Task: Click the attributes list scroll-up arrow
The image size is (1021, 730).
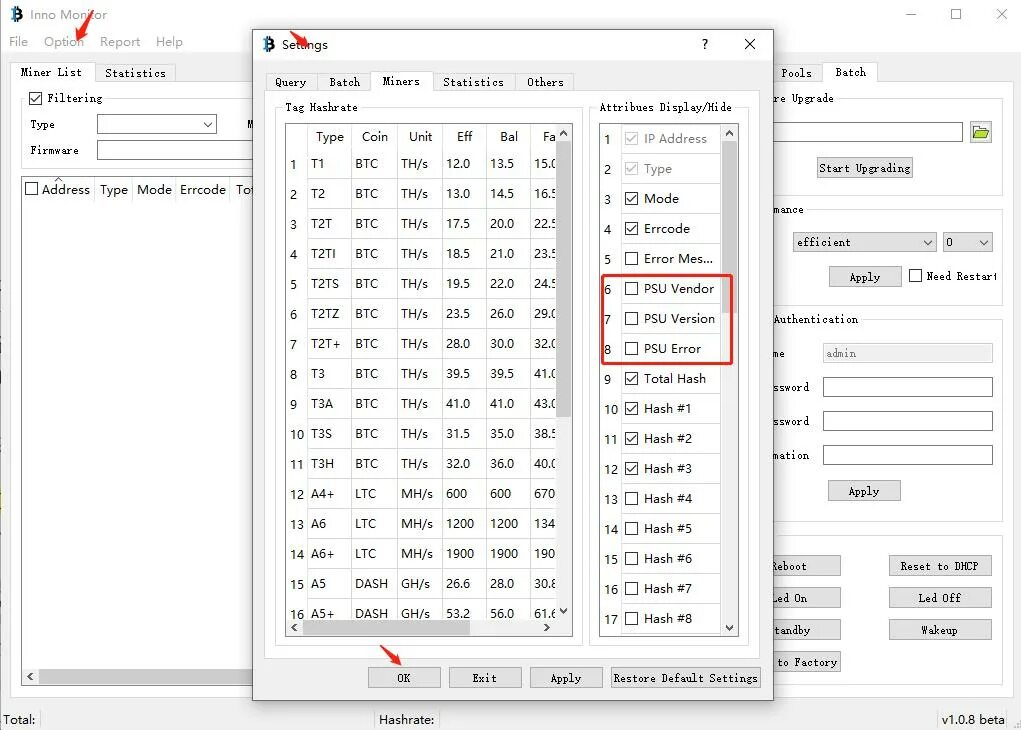Action: click(x=729, y=133)
